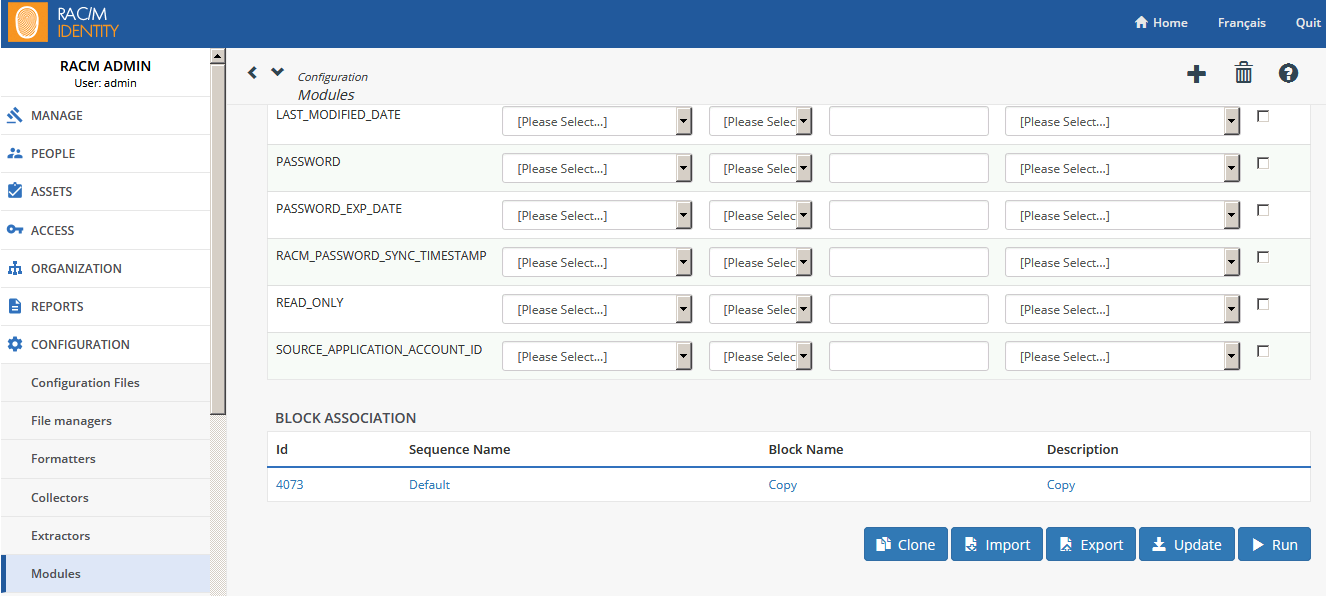Toggle checkbox for LAST_MODIFIED_DATE row
This screenshot has width=1326, height=596.
[x=1263, y=116]
